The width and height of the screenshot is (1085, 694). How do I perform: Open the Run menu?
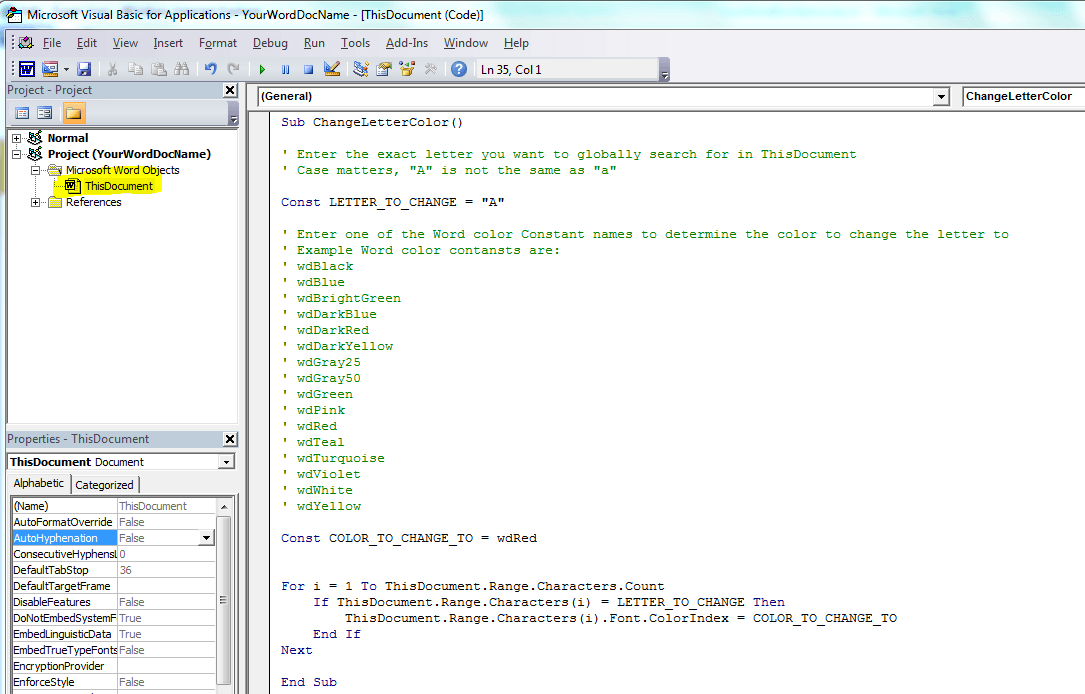coord(314,43)
